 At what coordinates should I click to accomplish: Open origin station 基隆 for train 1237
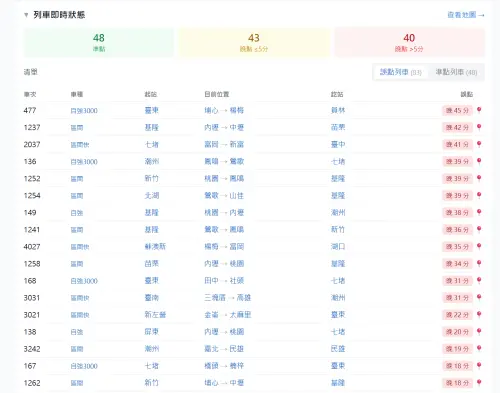click(x=152, y=127)
